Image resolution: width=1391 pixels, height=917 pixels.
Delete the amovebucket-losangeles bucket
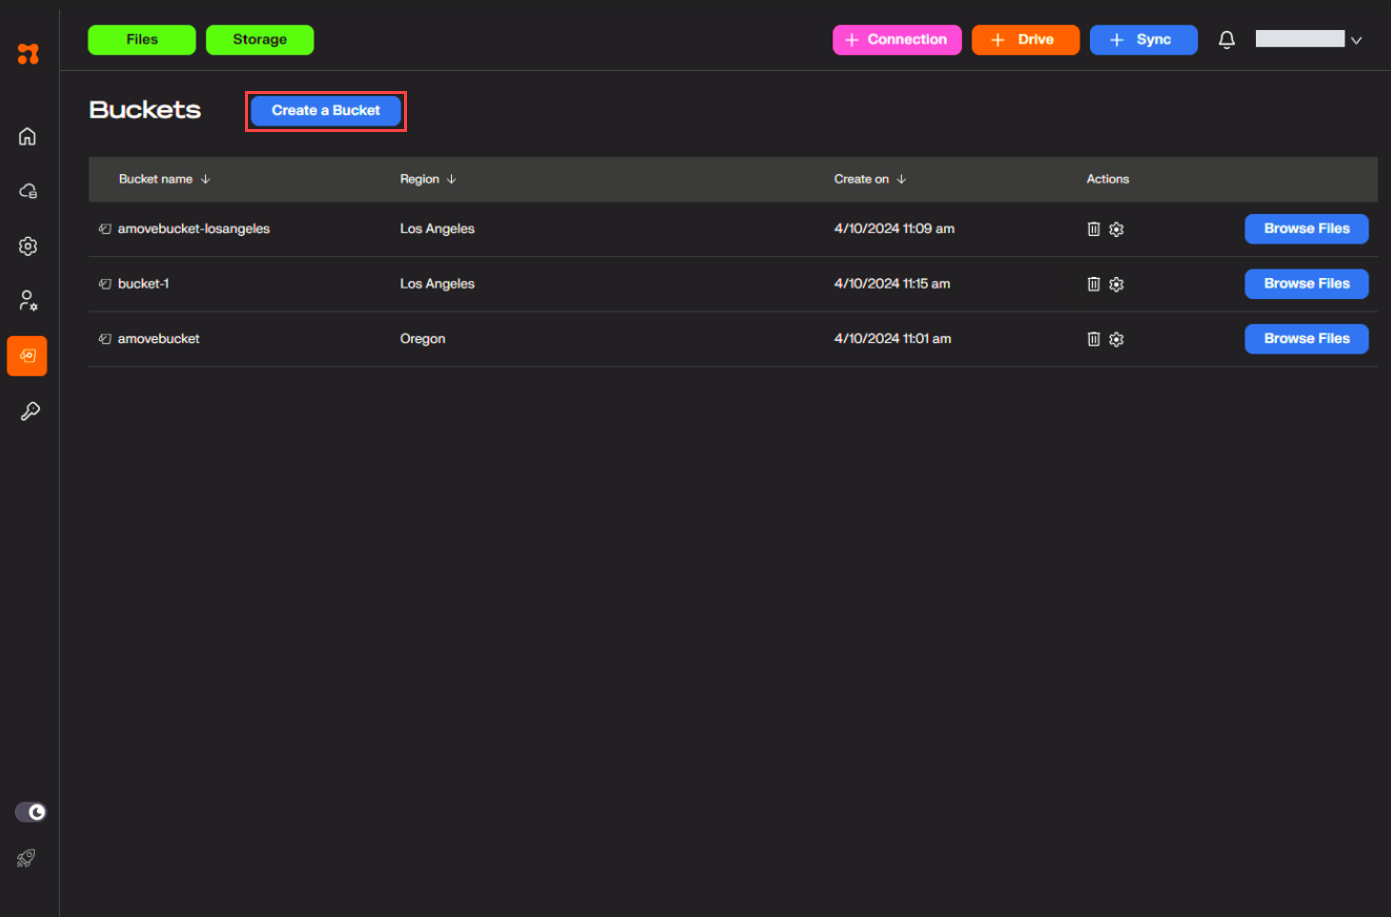click(1093, 229)
